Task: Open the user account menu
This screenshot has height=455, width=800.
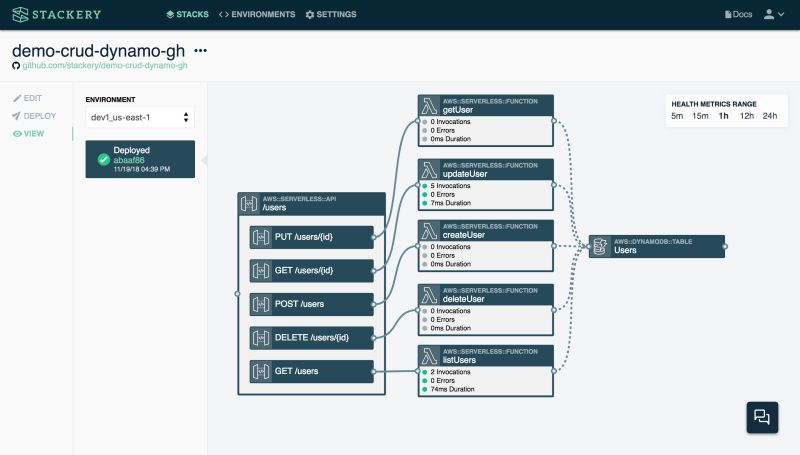Action: [773, 14]
